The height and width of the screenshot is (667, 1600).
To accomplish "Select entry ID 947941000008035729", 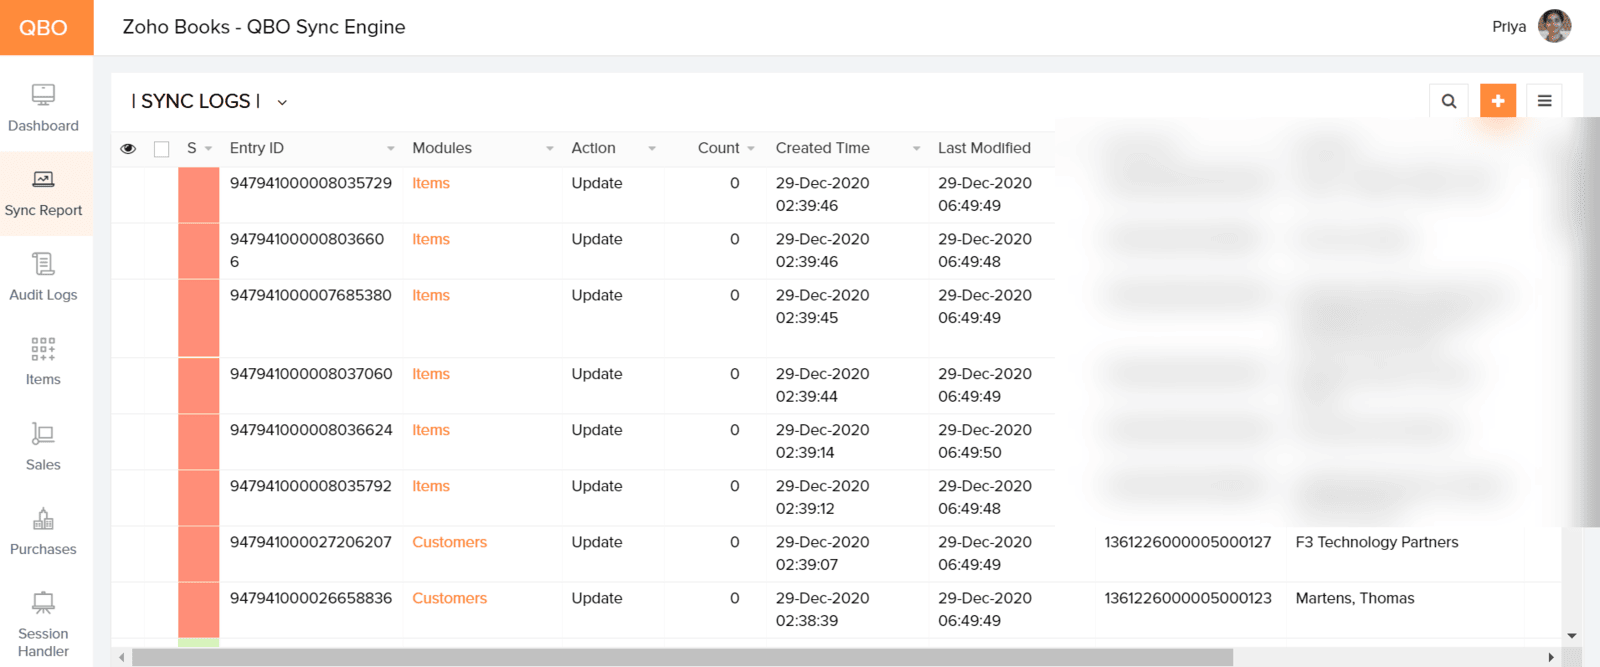I will pyautogui.click(x=311, y=183).
